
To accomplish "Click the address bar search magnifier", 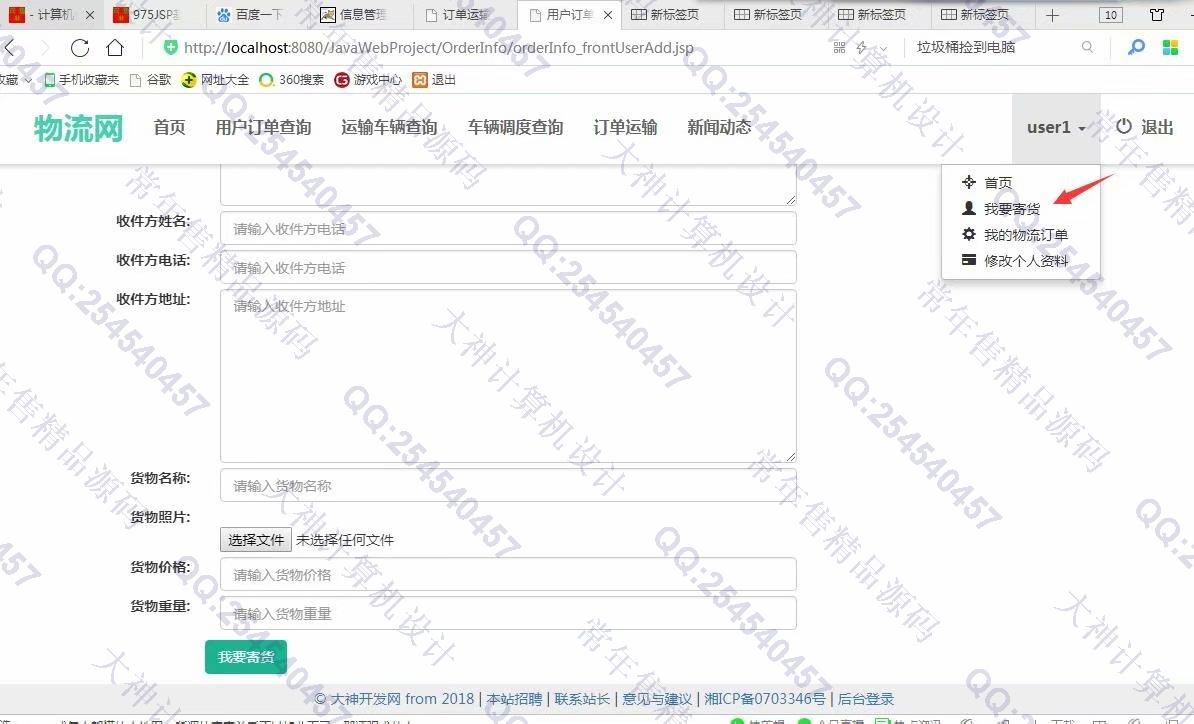I will pos(1087,47).
